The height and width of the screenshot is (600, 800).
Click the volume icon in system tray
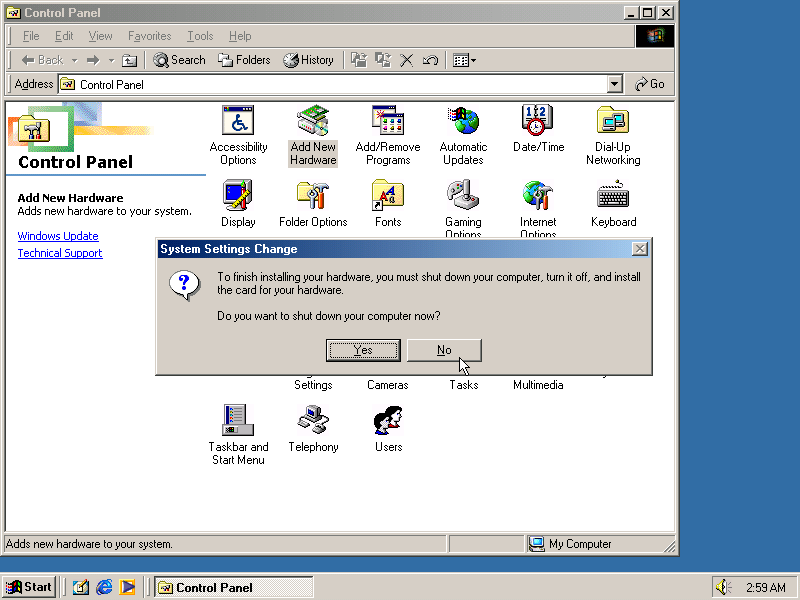tap(723, 587)
